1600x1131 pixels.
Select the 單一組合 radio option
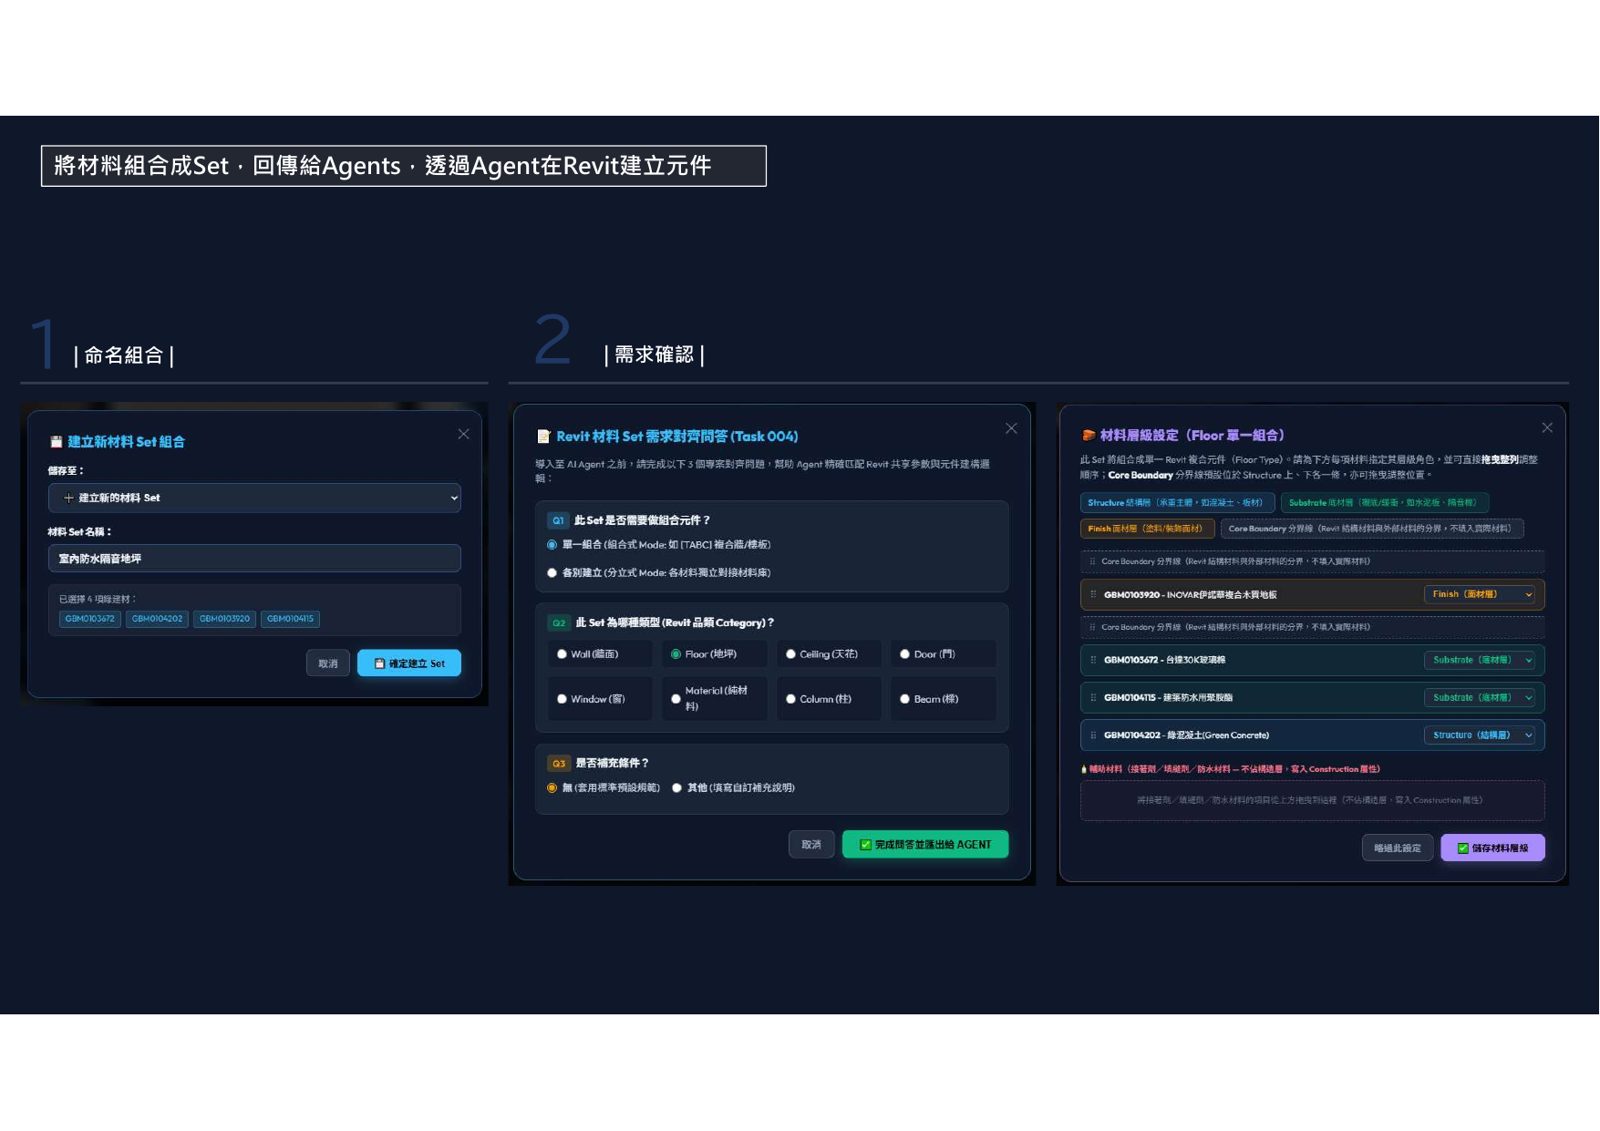[x=552, y=545]
